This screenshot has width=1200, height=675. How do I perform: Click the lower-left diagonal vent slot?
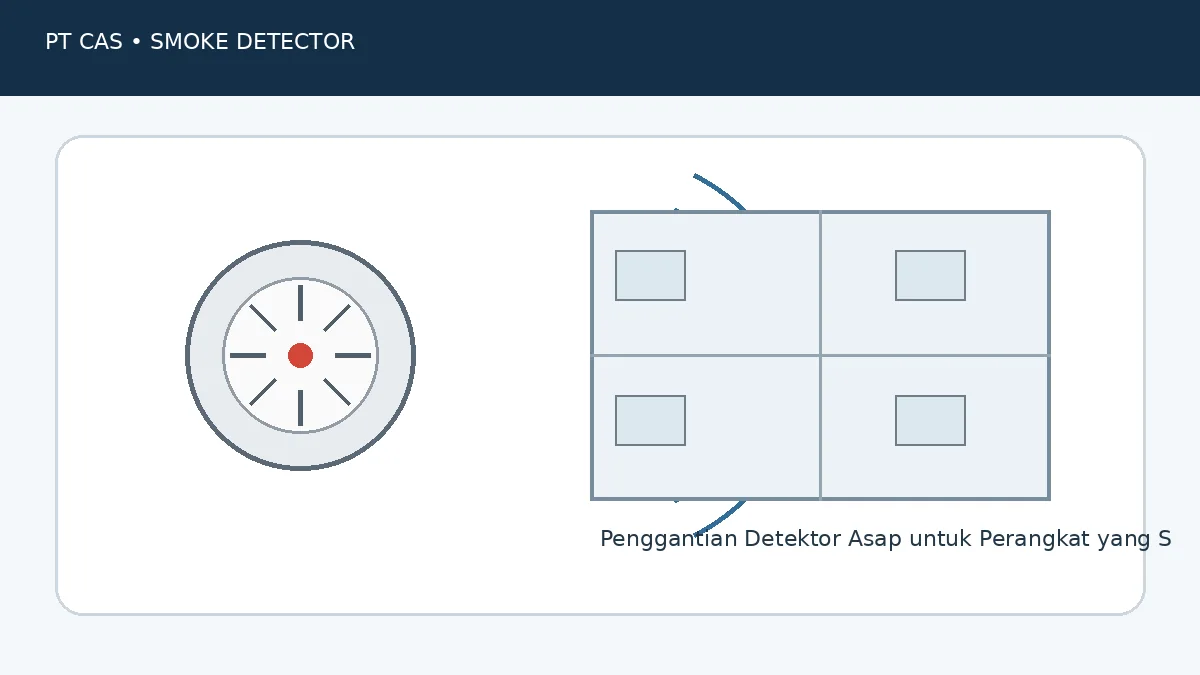click(x=263, y=392)
